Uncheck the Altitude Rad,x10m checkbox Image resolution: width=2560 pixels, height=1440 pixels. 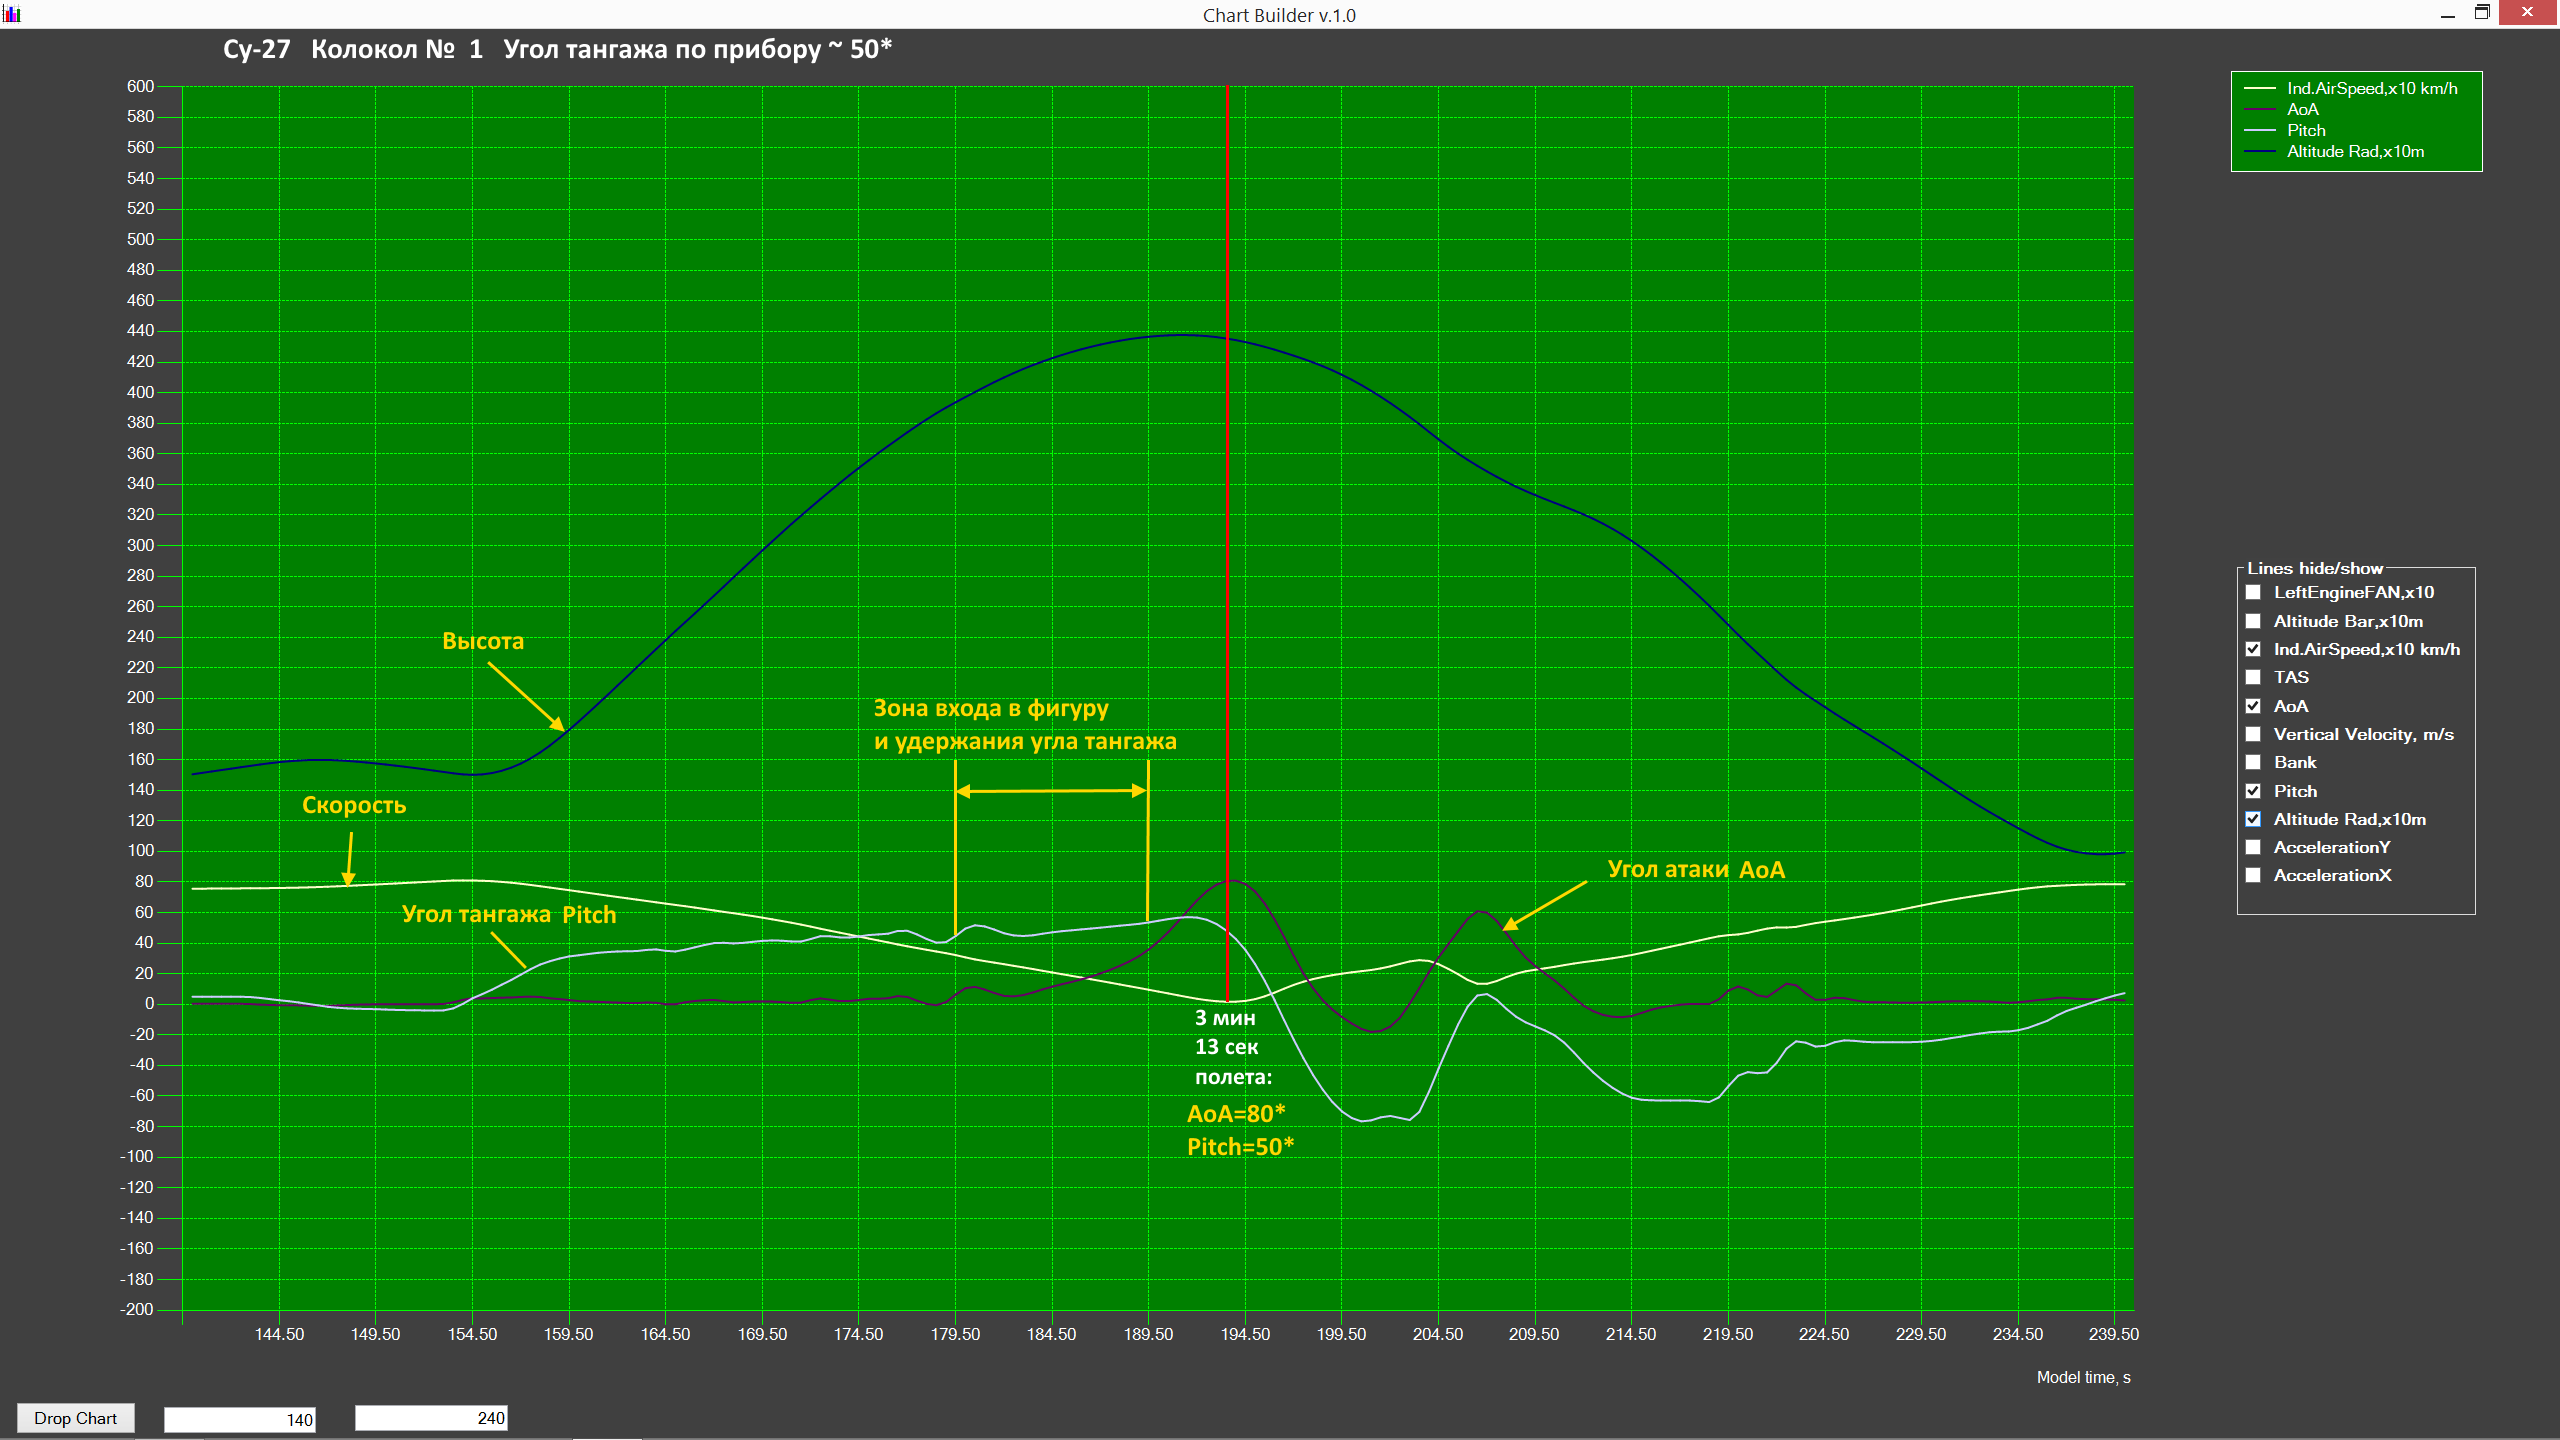point(2253,819)
